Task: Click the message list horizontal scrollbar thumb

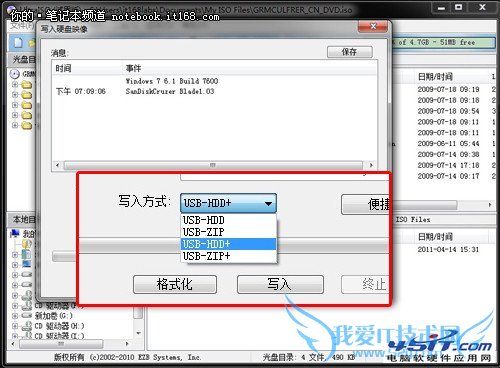Action: click(x=213, y=165)
